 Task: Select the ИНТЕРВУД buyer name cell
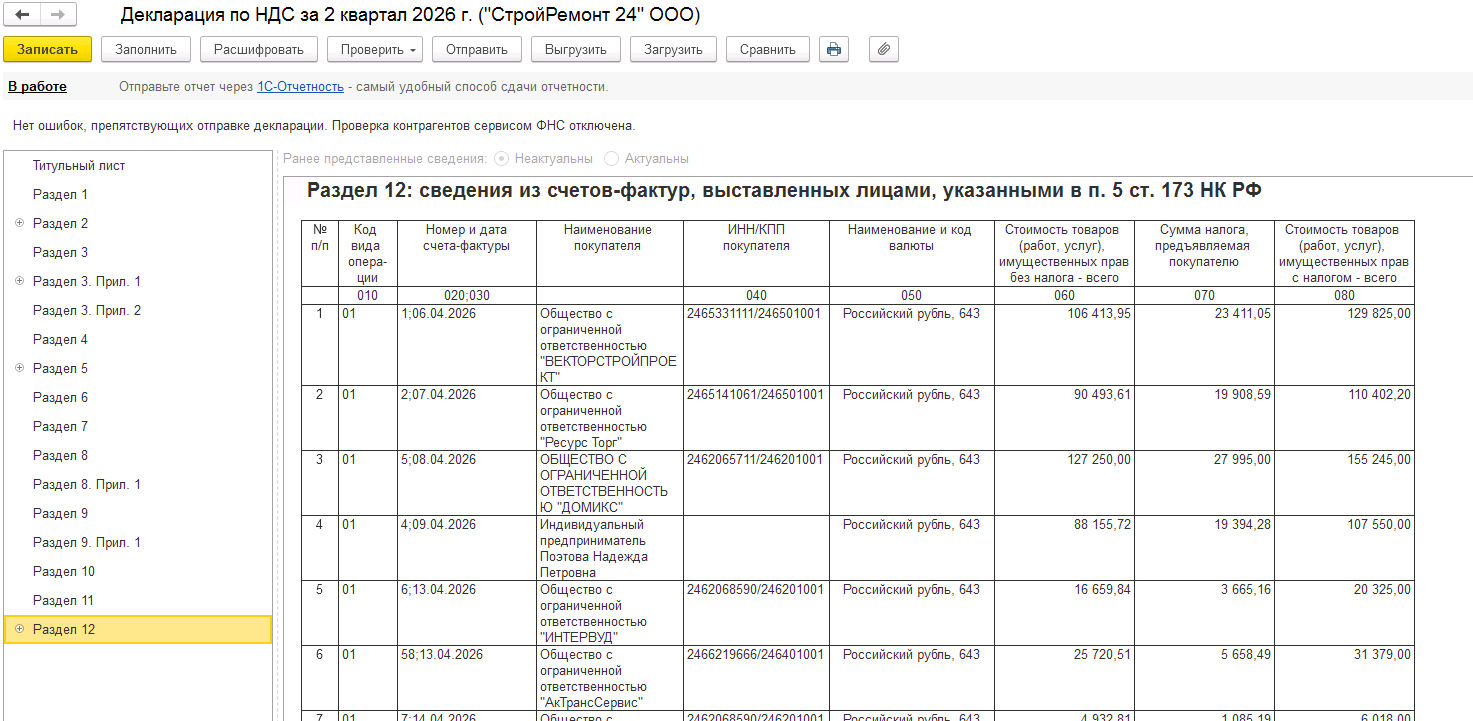pyautogui.click(x=610, y=613)
